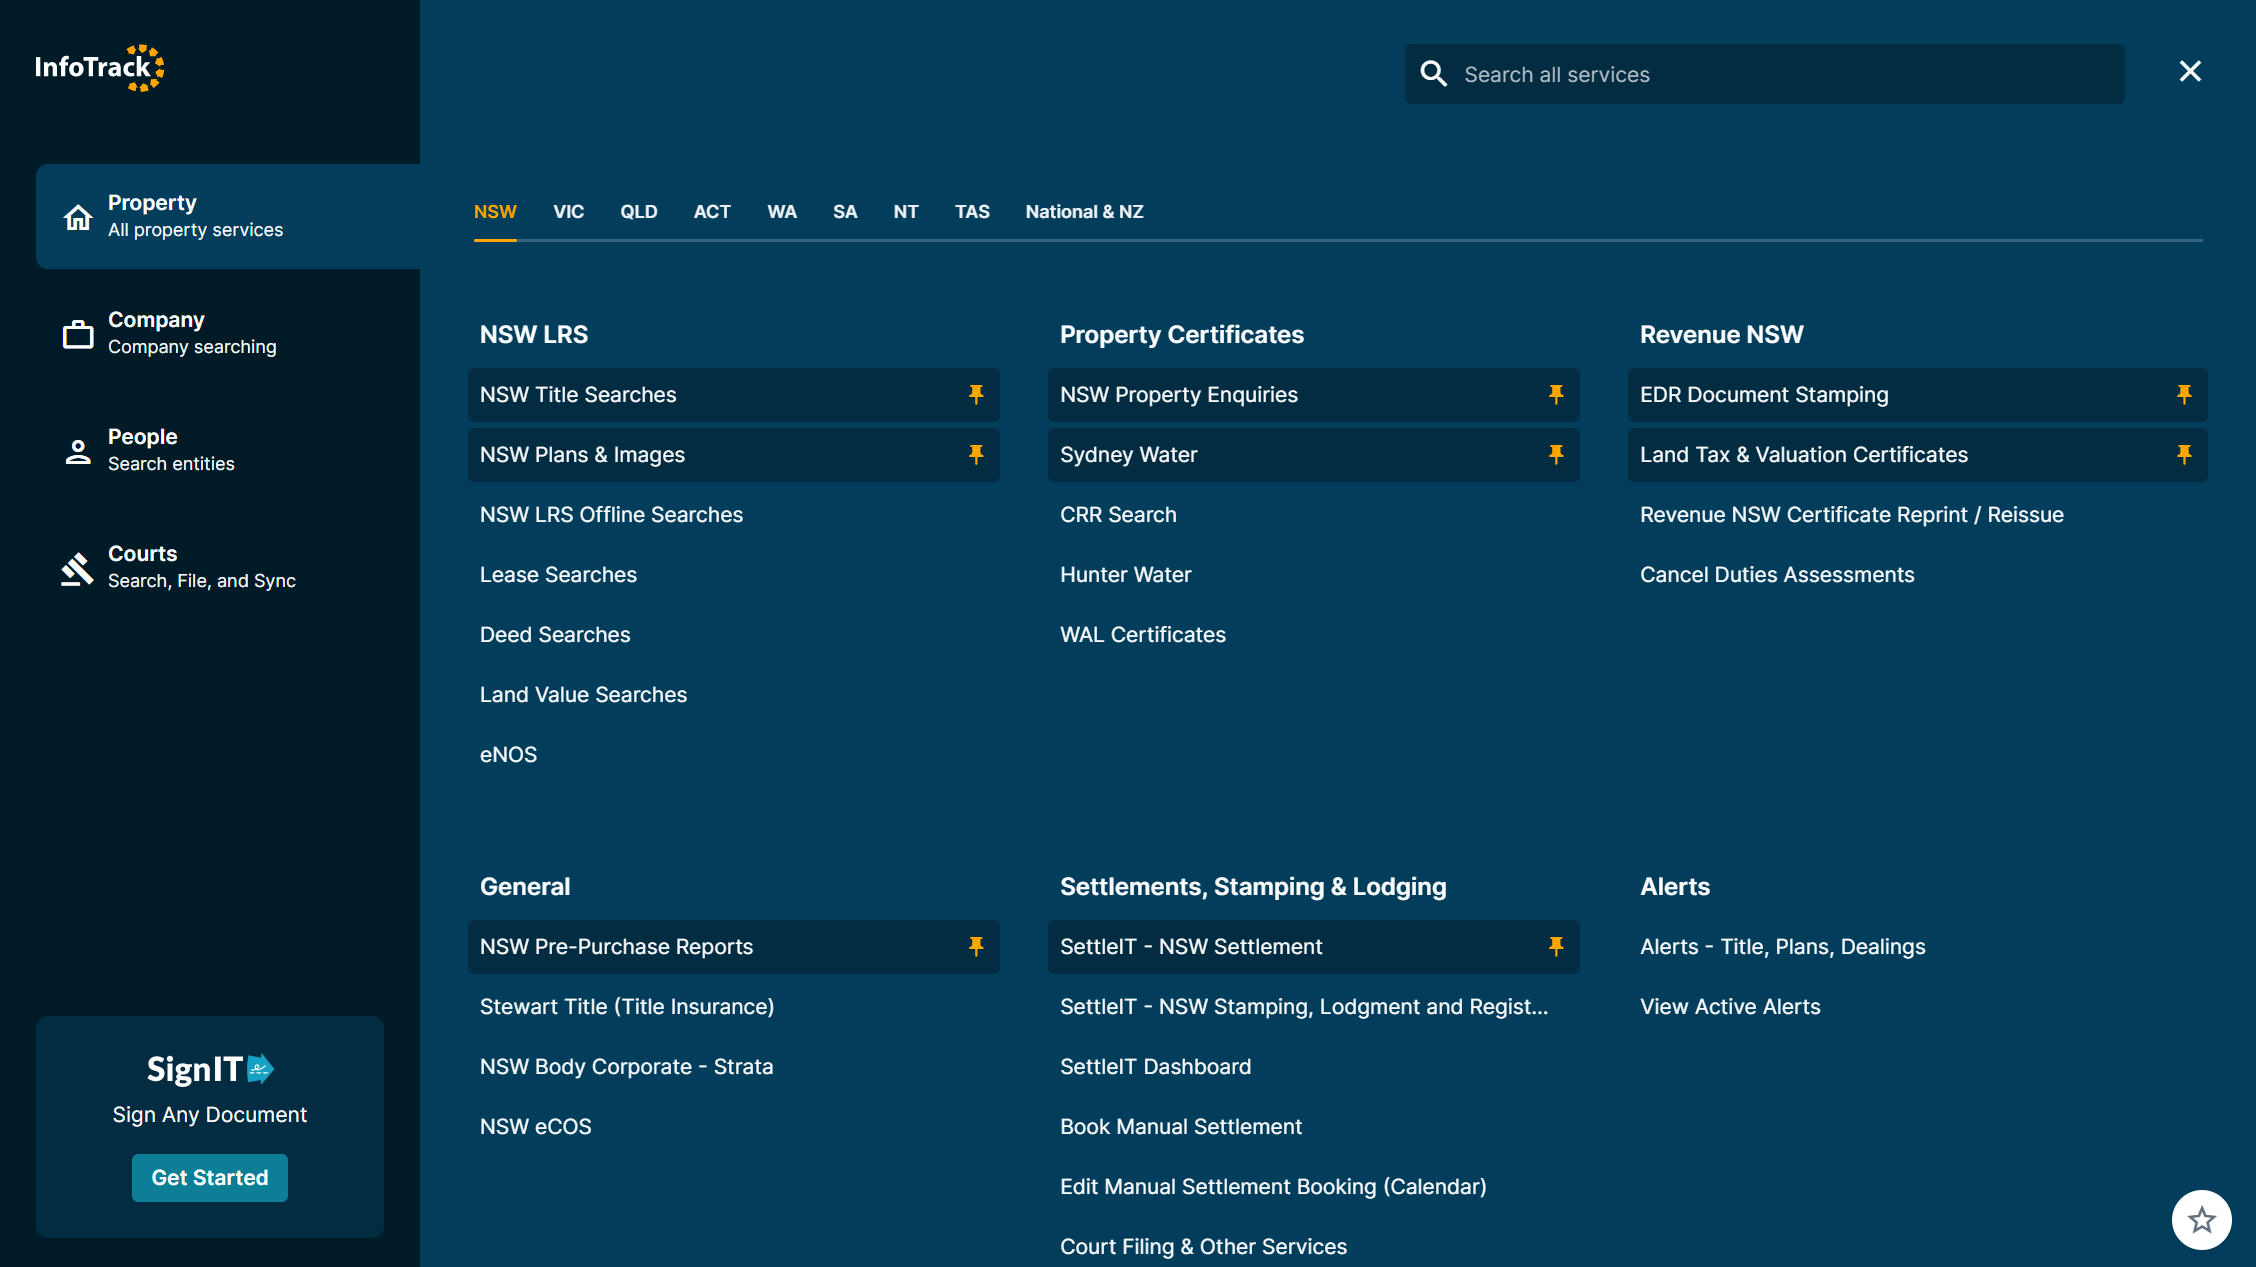This screenshot has width=2256, height=1267.
Task: Open the NT tab
Action: click(906, 212)
